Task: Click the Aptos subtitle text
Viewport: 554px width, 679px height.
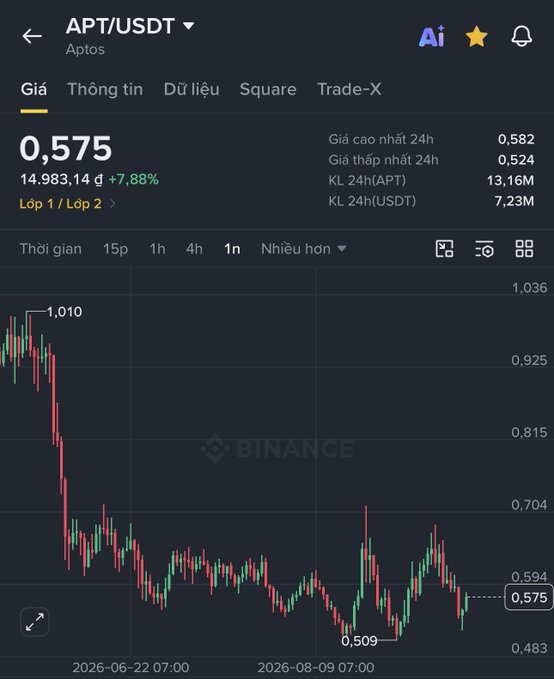Action: click(85, 49)
